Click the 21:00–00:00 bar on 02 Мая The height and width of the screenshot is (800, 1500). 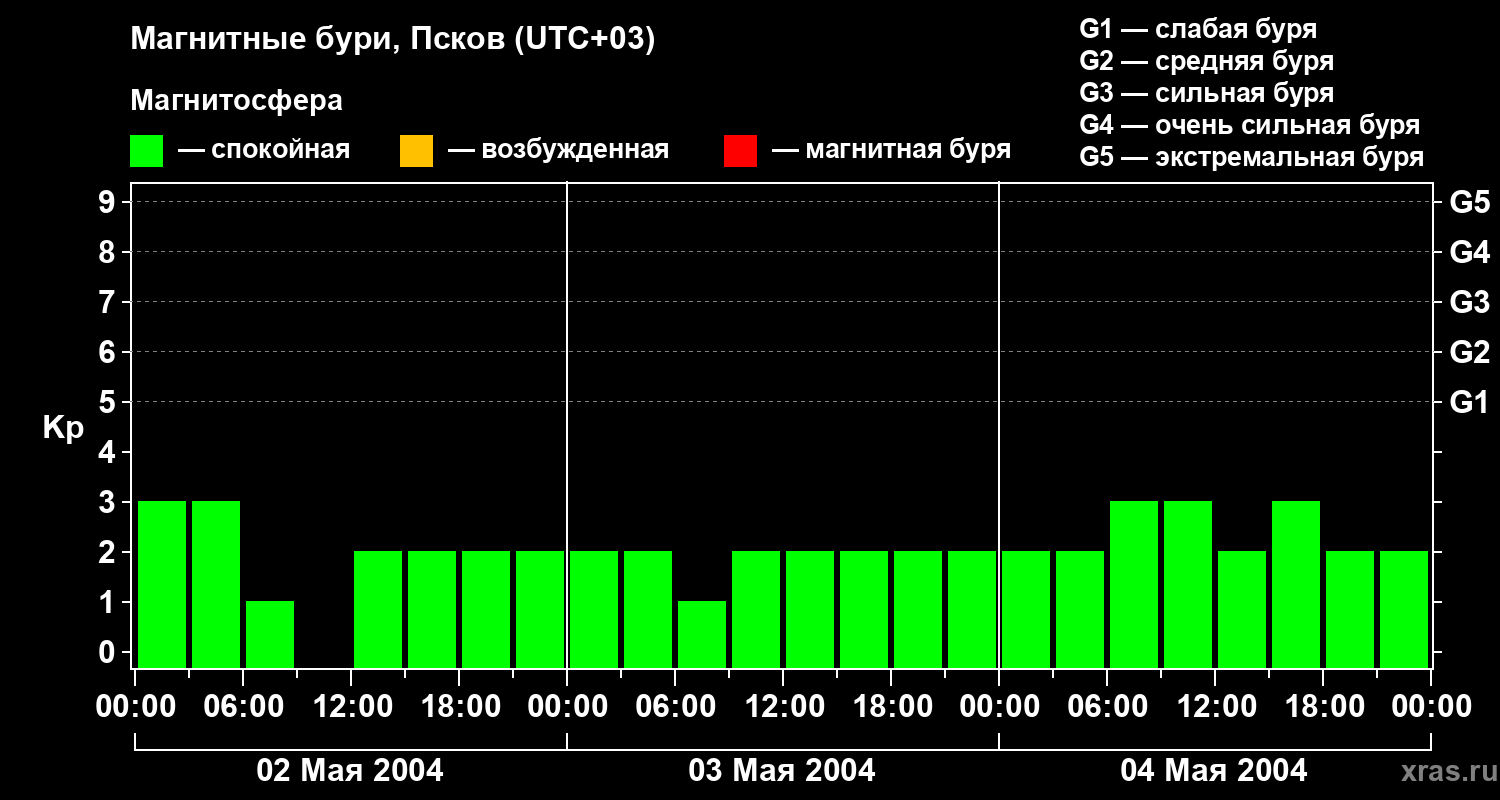tap(540, 609)
